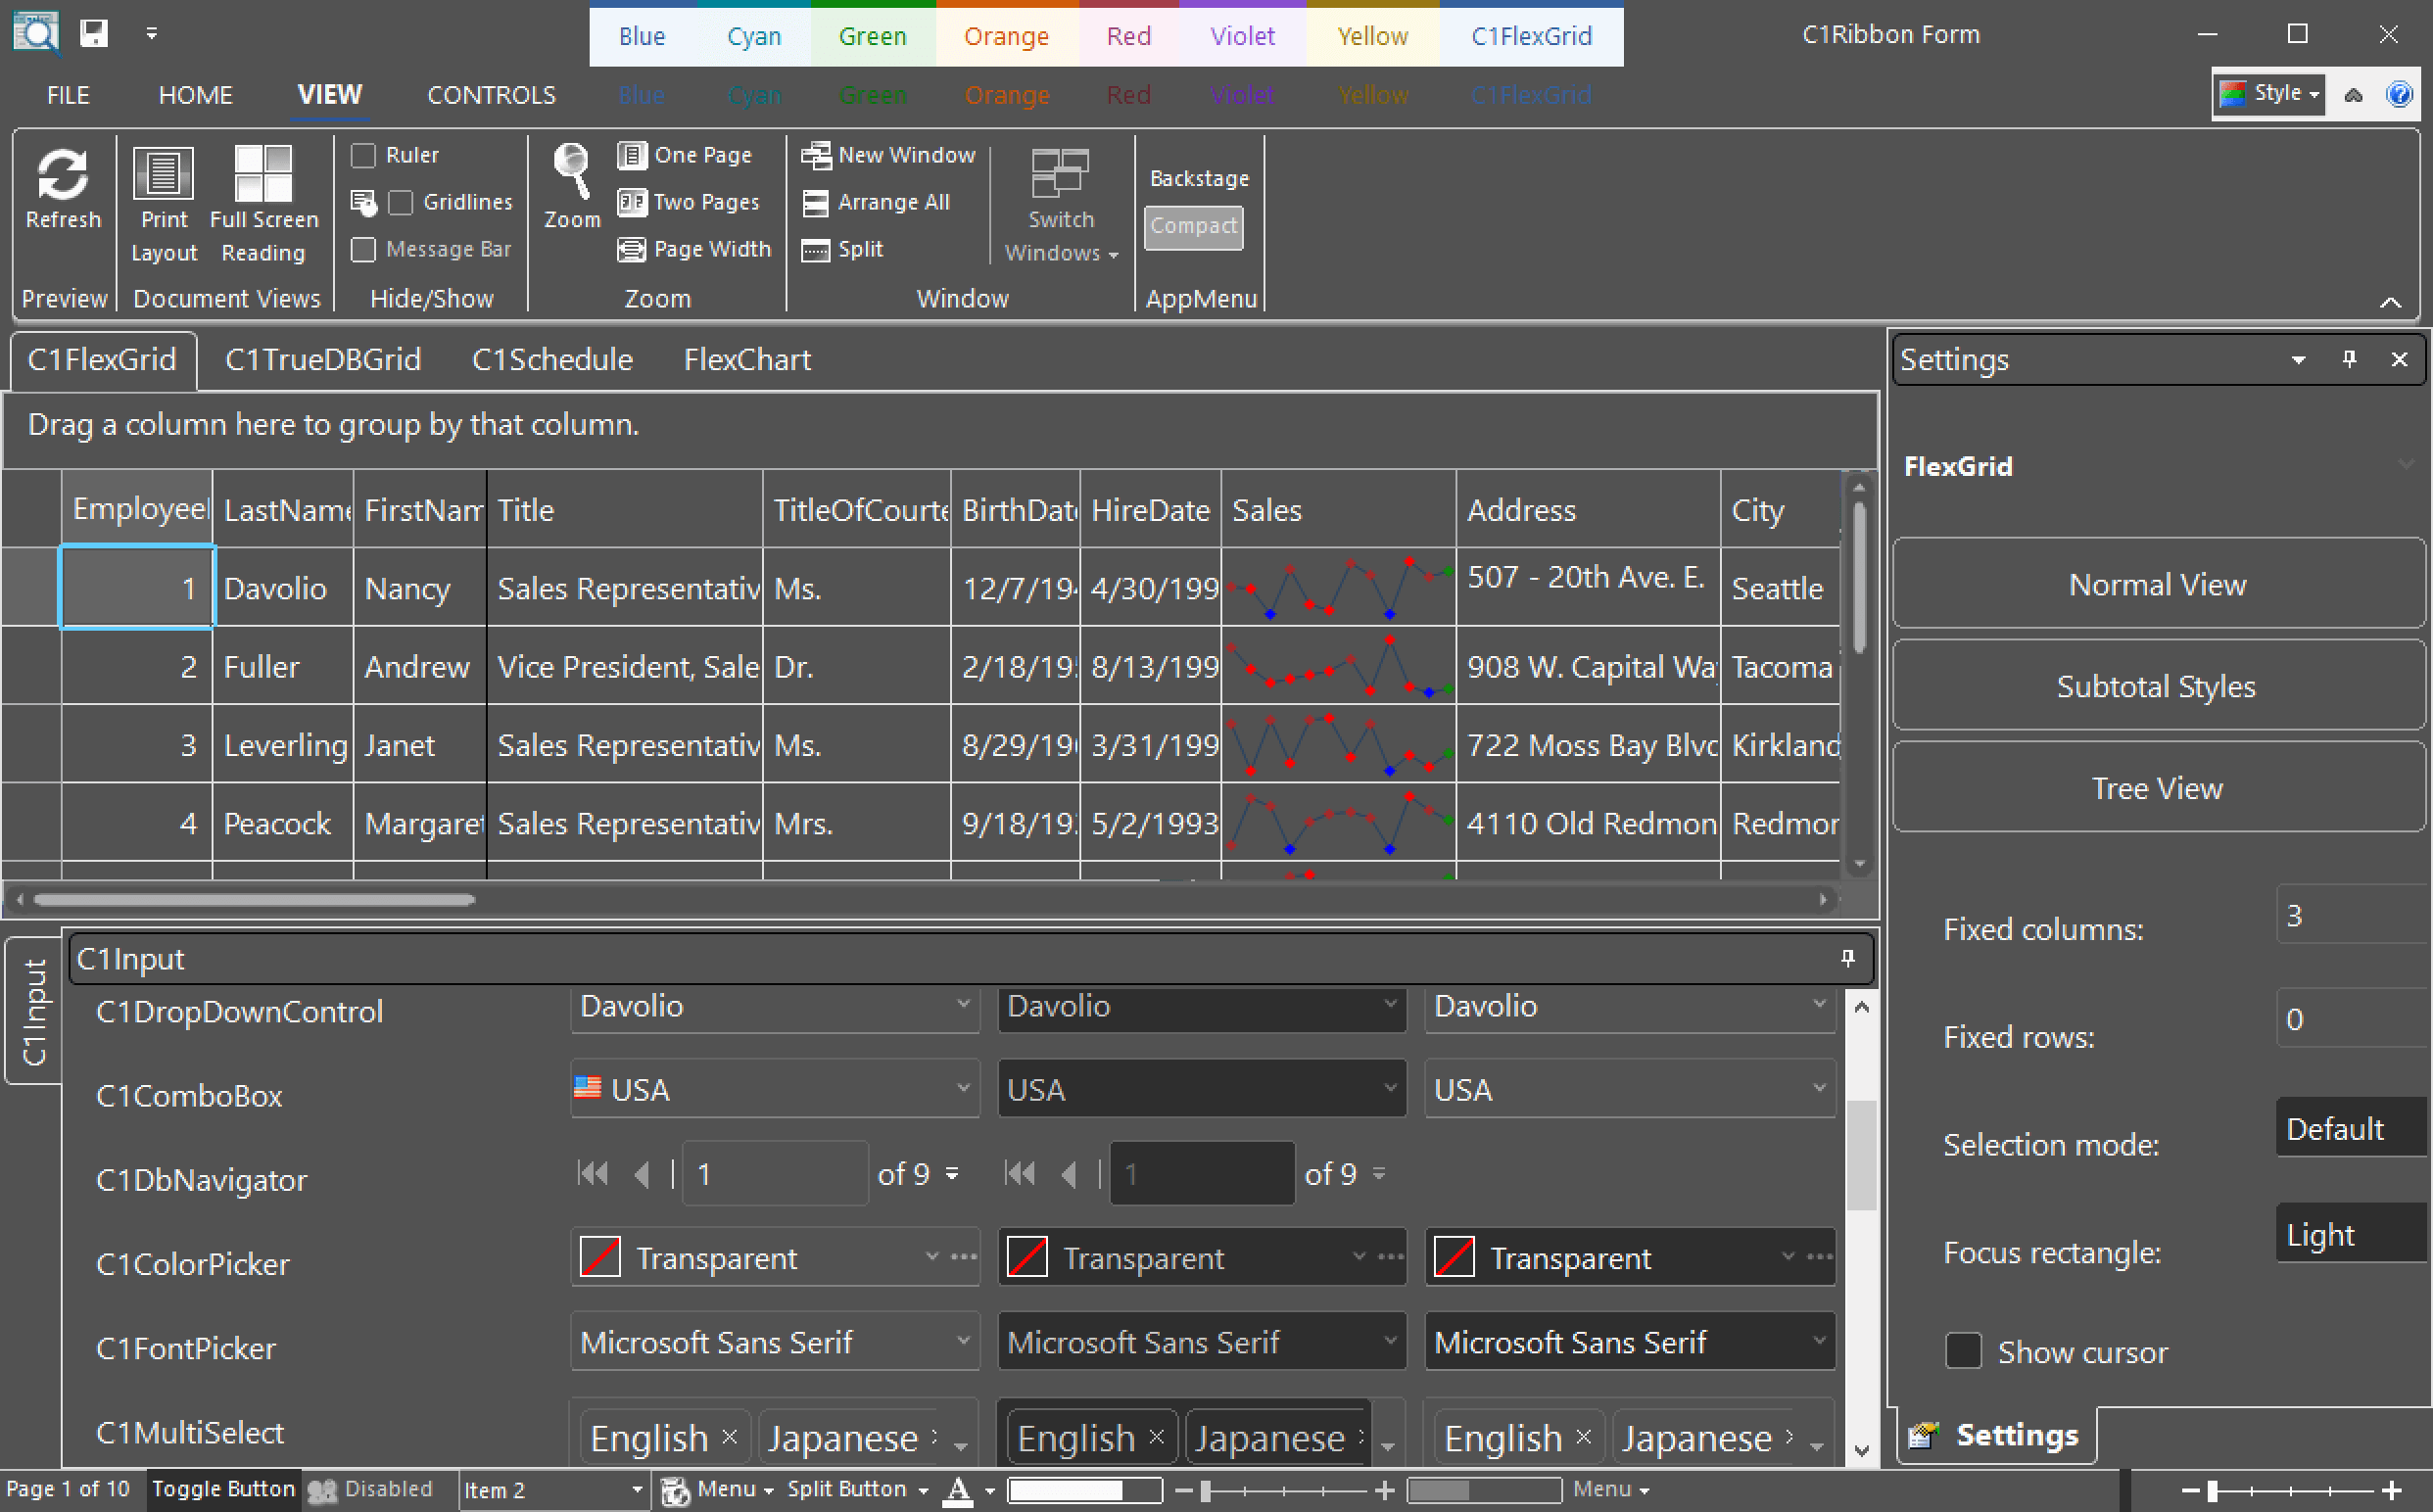Click the Toggle Button in status bar
Screen dimensions: 2433x1512
pyautogui.click(x=223, y=1489)
